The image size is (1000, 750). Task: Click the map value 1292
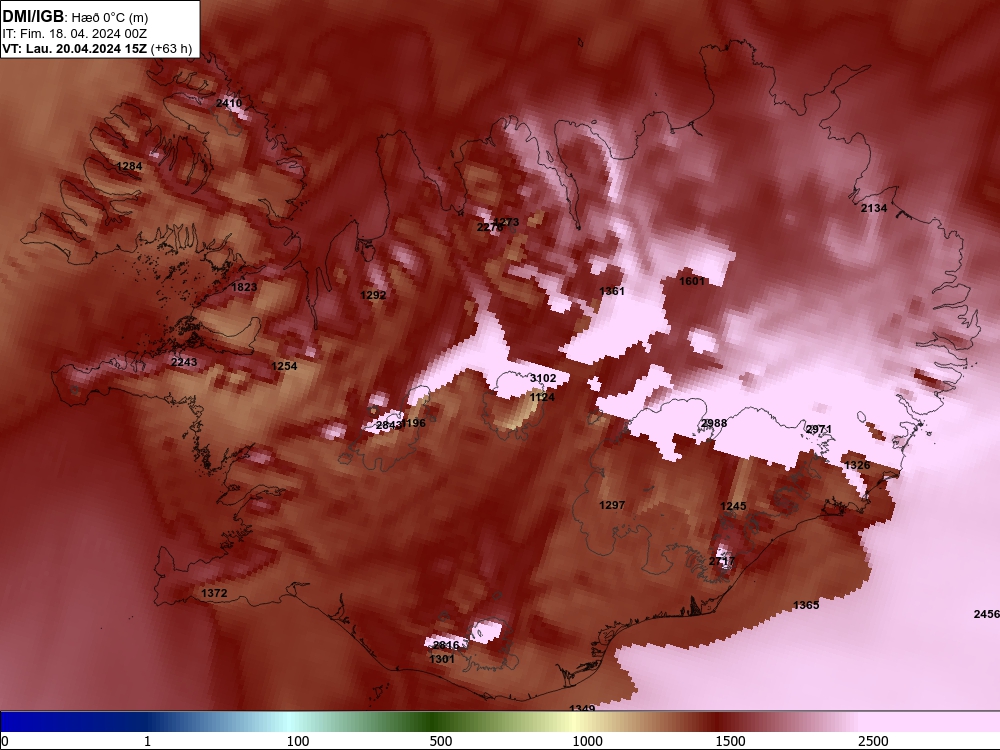[x=373, y=295]
